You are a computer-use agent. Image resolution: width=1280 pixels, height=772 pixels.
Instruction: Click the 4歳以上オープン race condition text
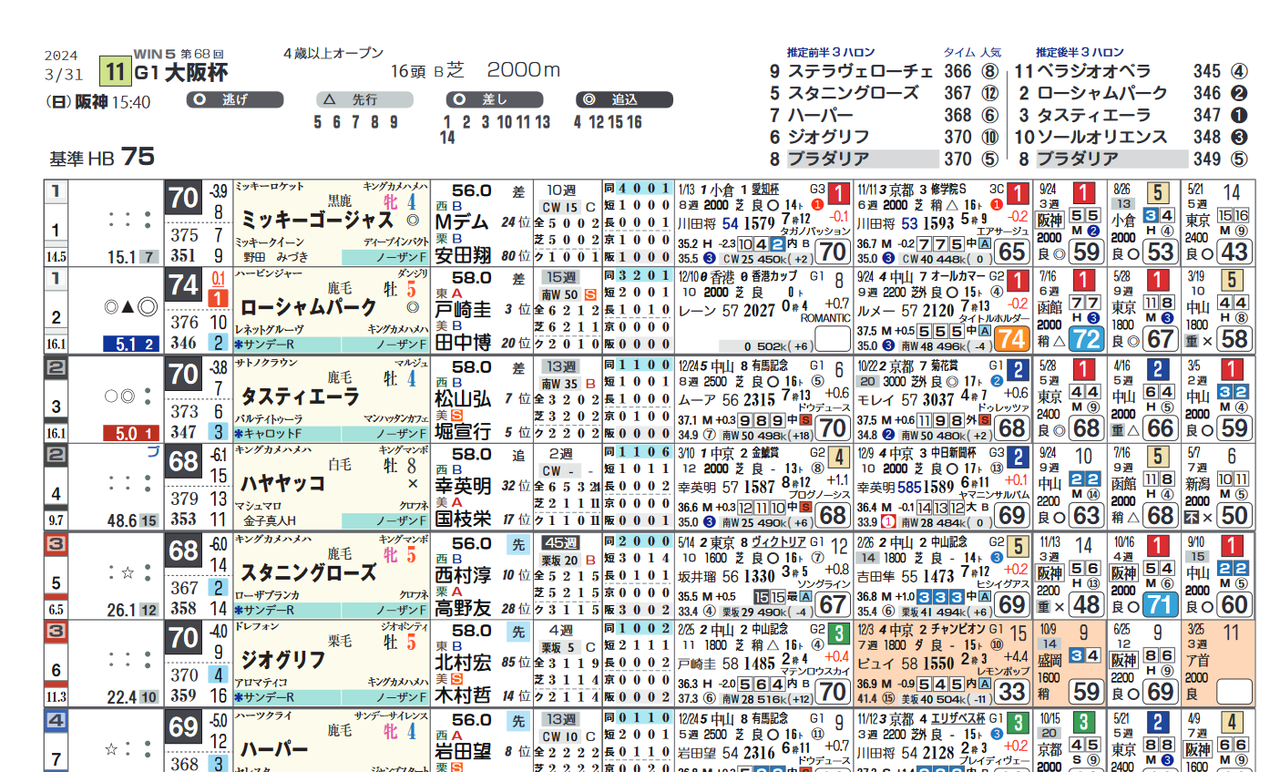tap(333, 53)
